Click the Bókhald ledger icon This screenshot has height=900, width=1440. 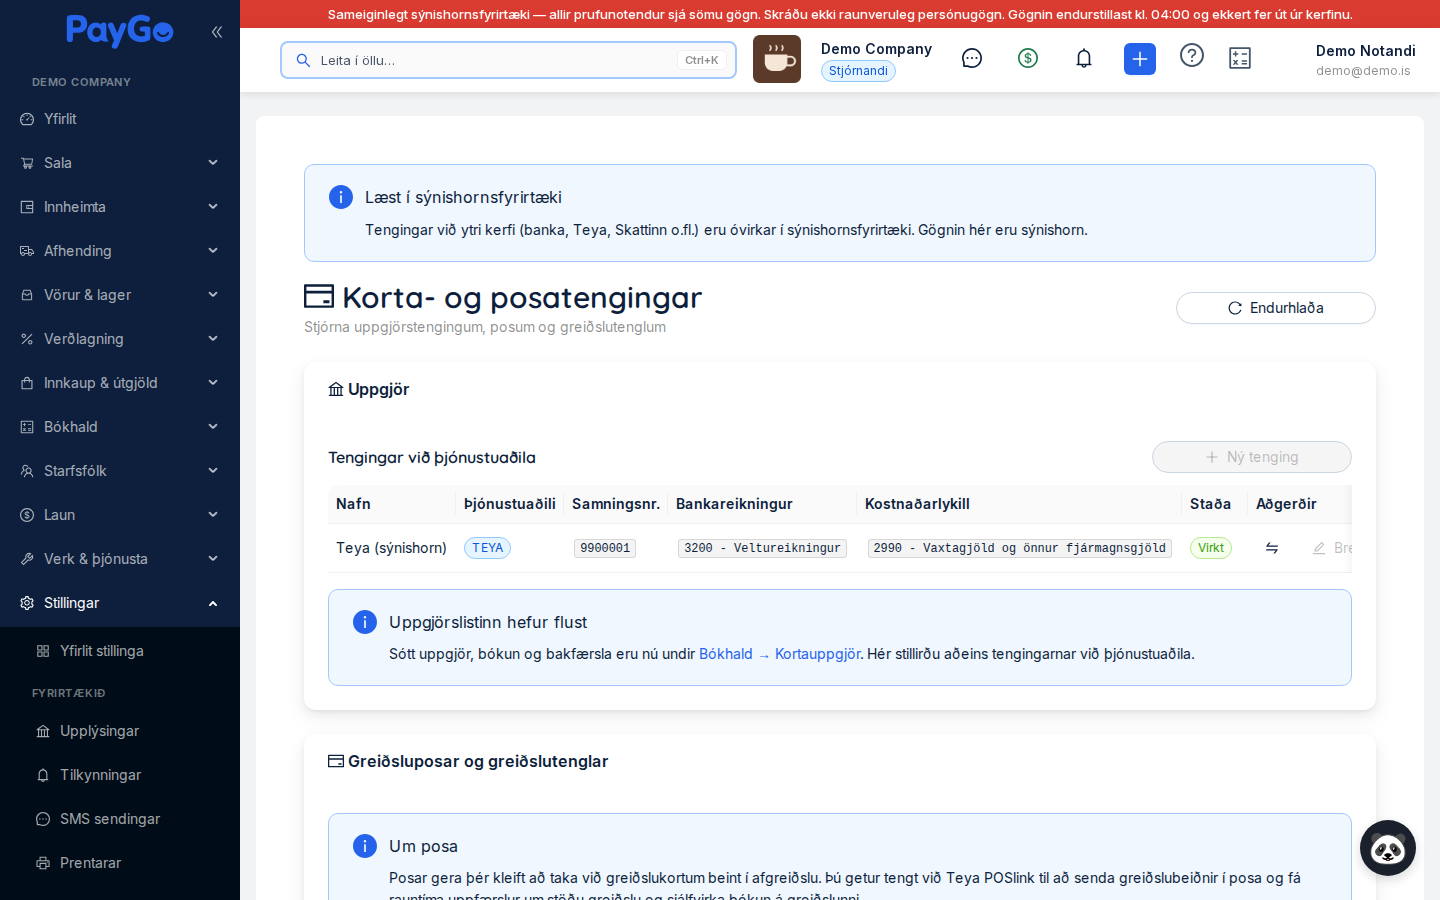point(27,427)
